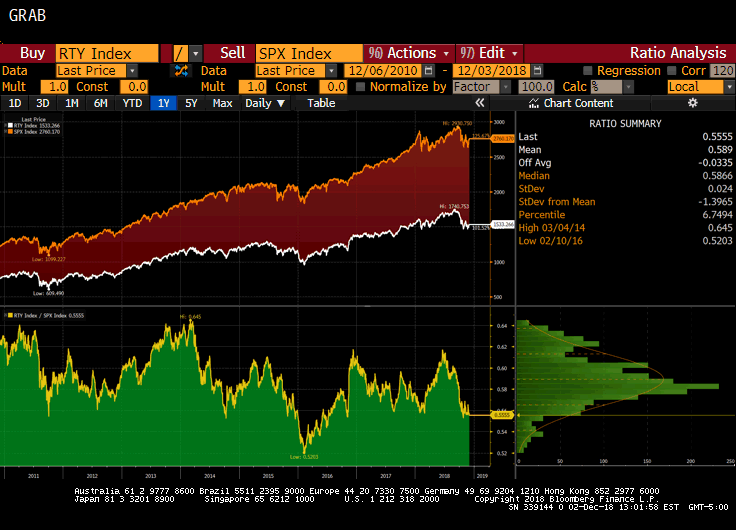Click the swap securities arrows icon

pyautogui.click(x=181, y=71)
